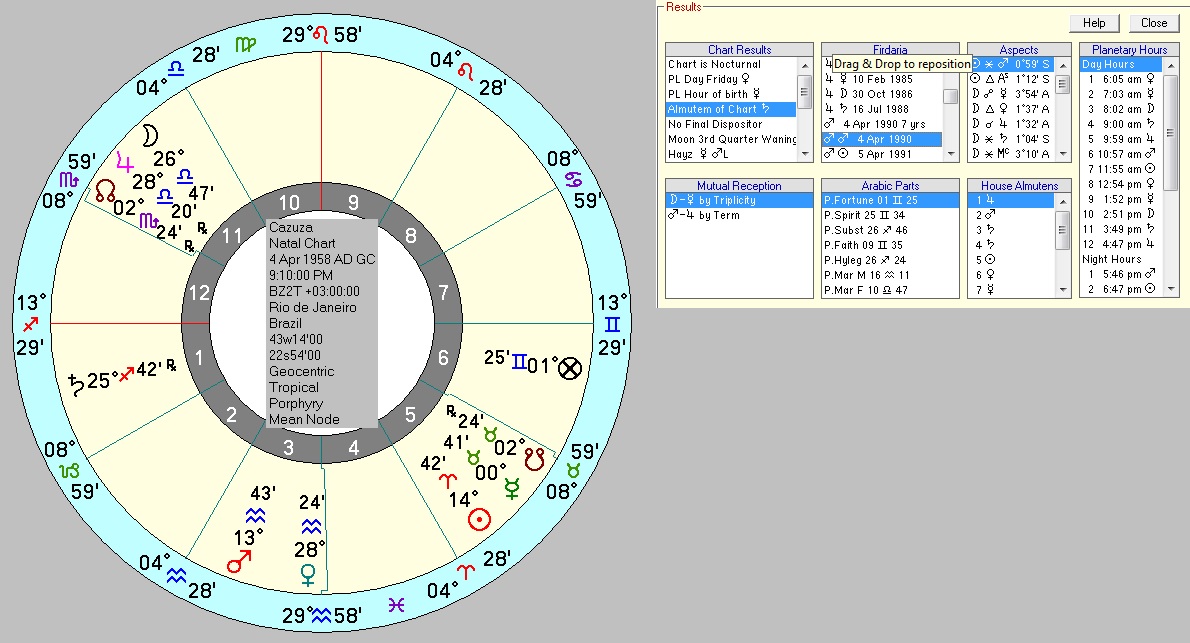Click the Sagittarius arrow at the 13° ascendant cusp

[x=31, y=324]
